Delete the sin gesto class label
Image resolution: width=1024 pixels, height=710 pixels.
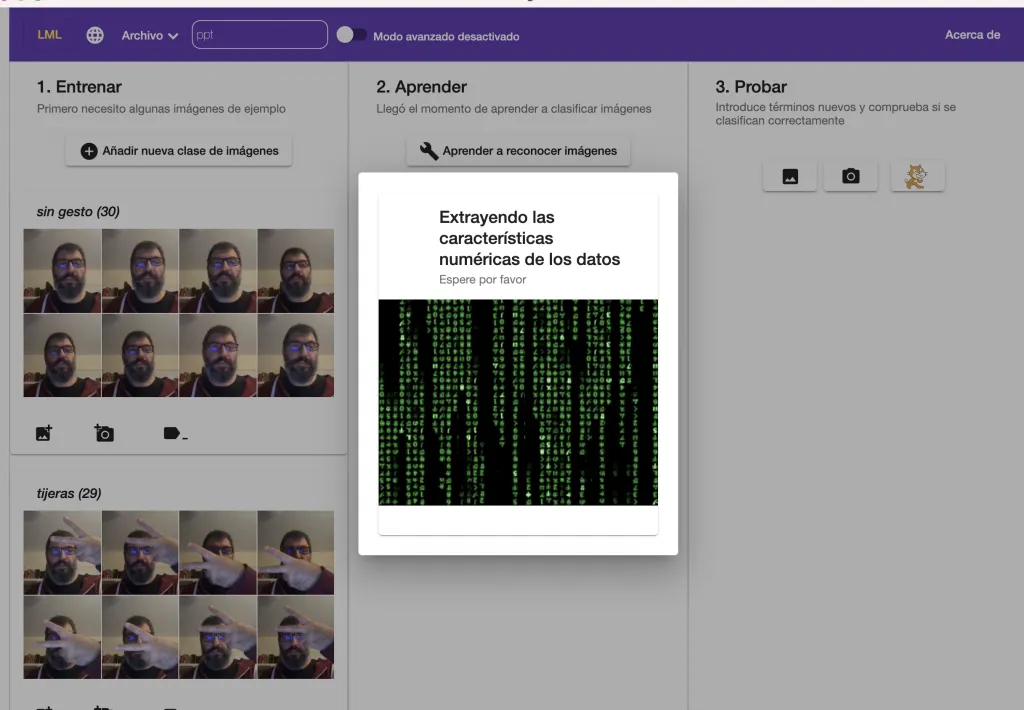pos(174,433)
